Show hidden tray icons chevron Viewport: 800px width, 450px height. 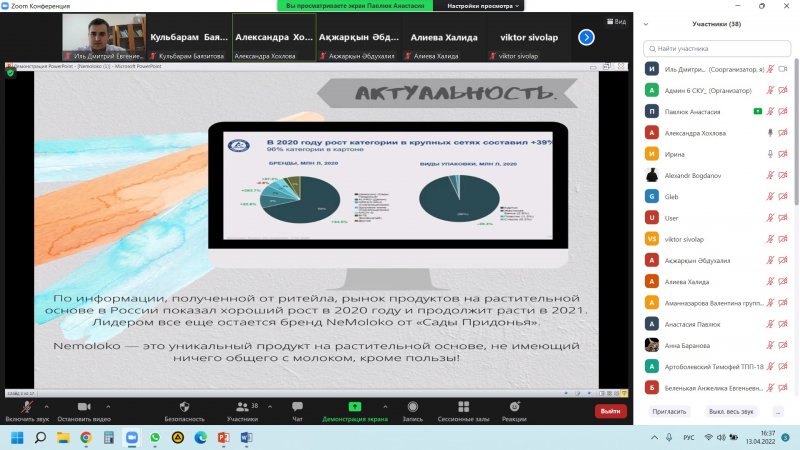(654, 438)
